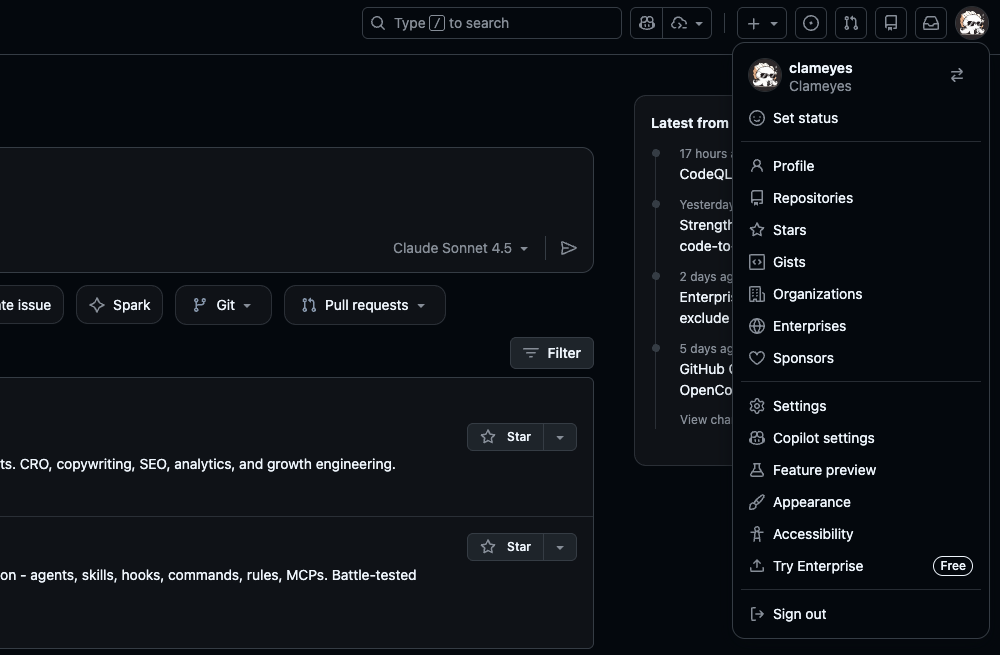Open the projects icon in the header
The image size is (1000, 655).
pos(890,22)
